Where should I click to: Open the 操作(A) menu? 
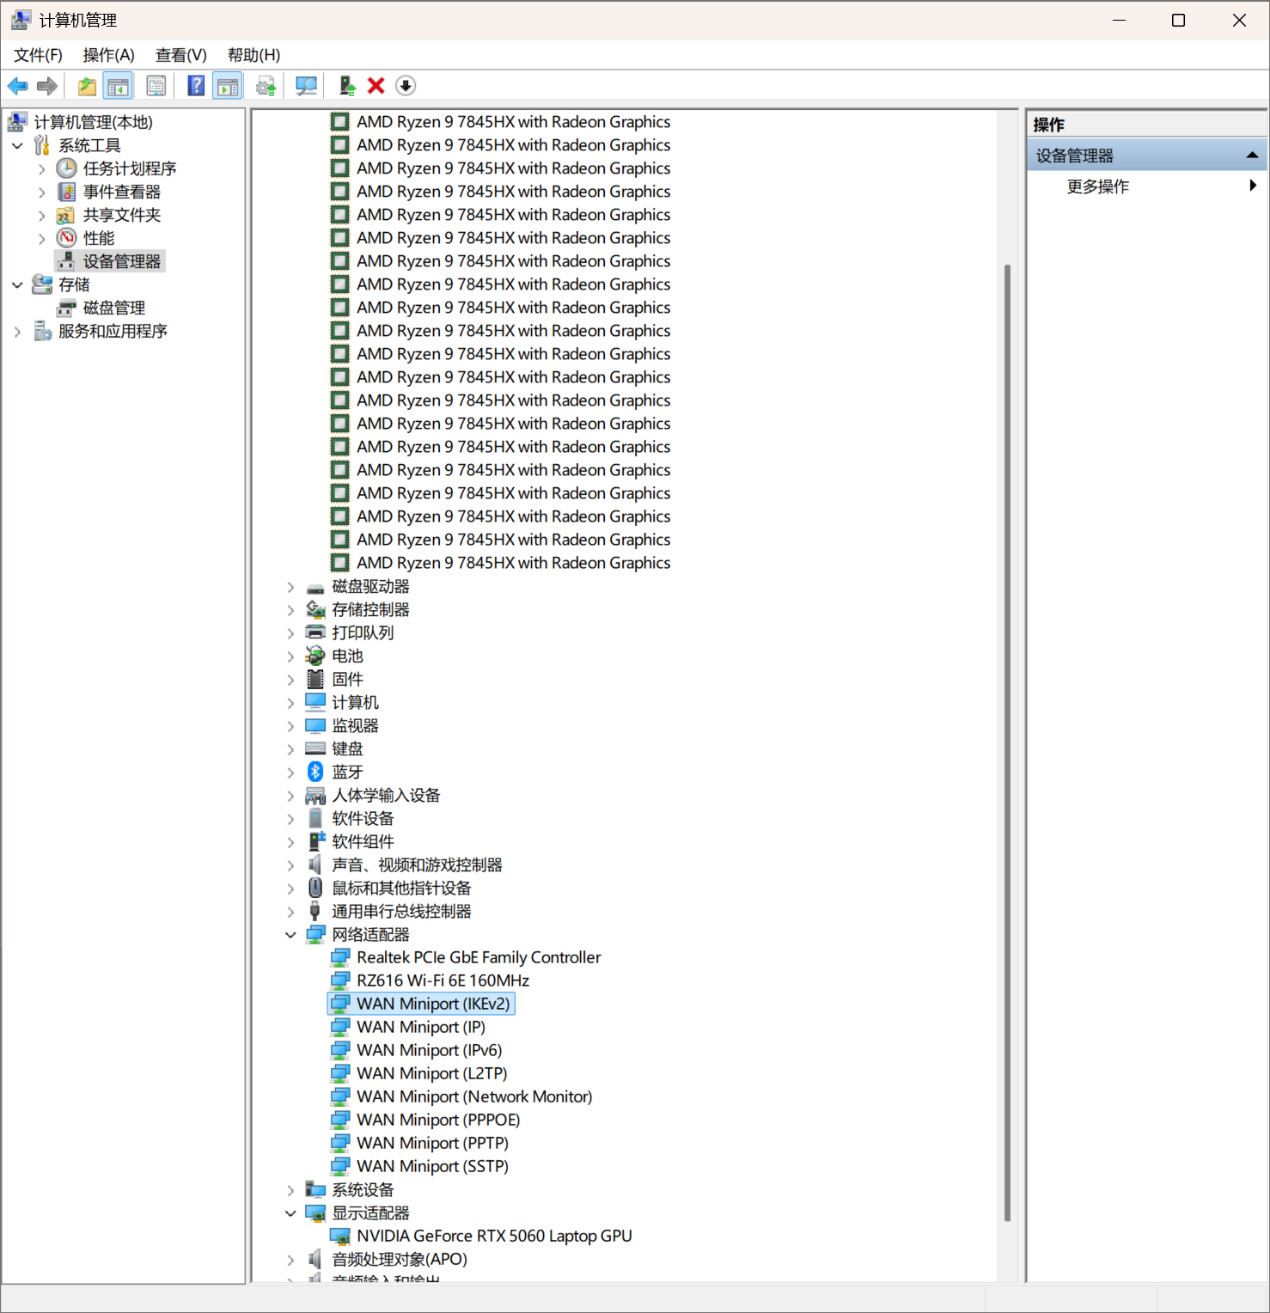(x=108, y=55)
